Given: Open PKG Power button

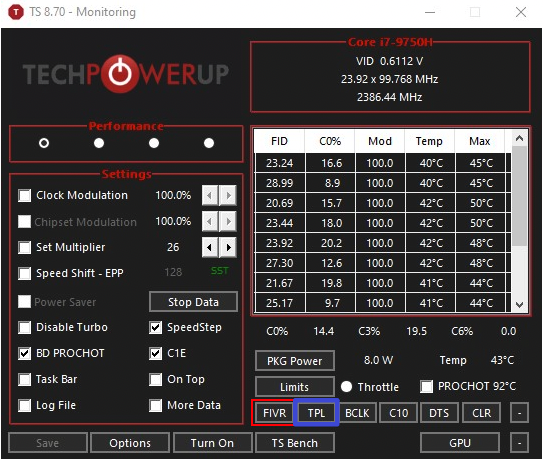Looking at the screenshot, I should (295, 361).
